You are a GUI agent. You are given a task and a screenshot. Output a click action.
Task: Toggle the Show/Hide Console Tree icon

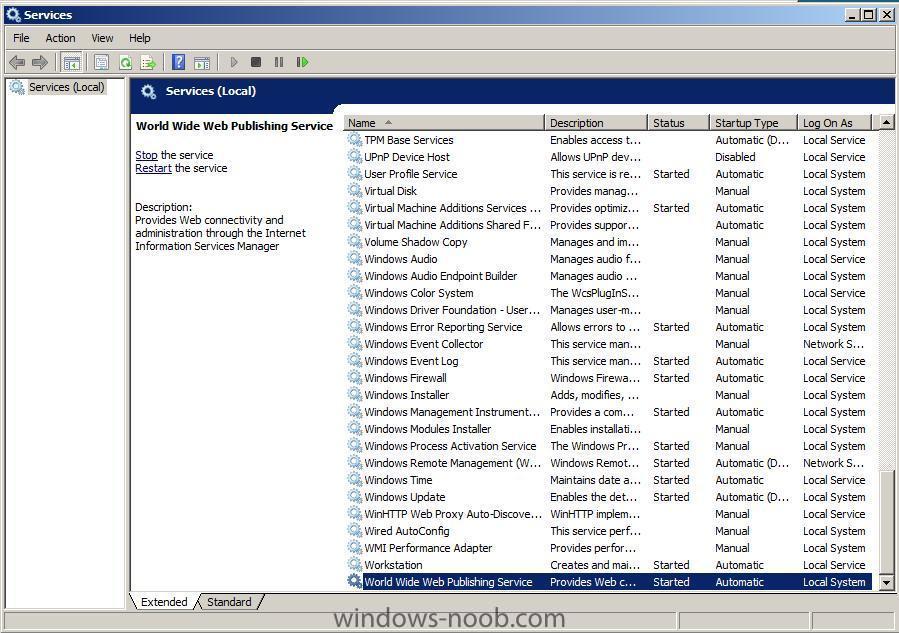pyautogui.click(x=72, y=62)
